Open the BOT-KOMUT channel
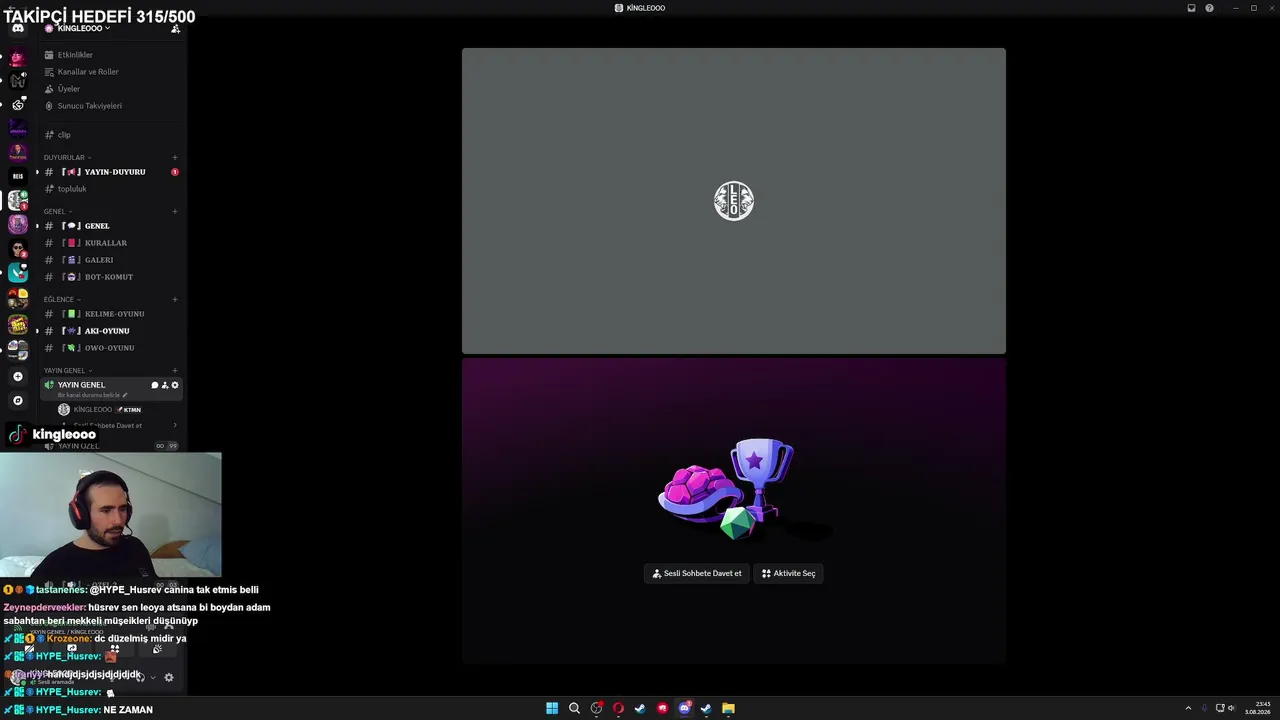This screenshot has height=720, width=1280. (x=108, y=277)
